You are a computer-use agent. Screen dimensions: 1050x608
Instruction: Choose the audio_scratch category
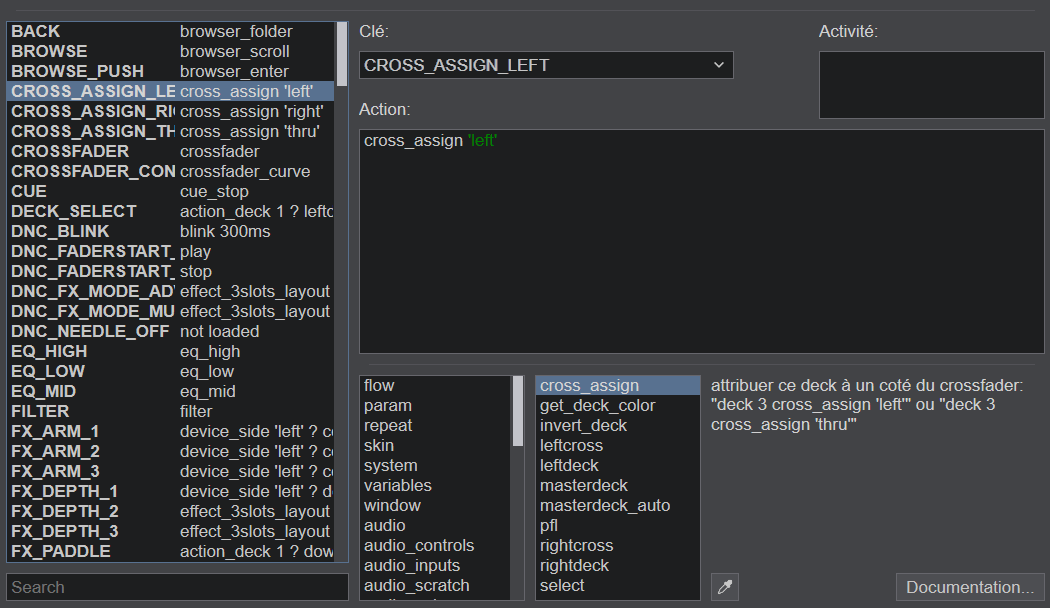(x=435, y=586)
